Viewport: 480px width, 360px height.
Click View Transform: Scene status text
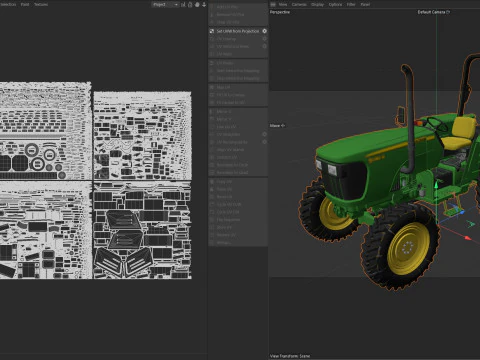coord(290,356)
